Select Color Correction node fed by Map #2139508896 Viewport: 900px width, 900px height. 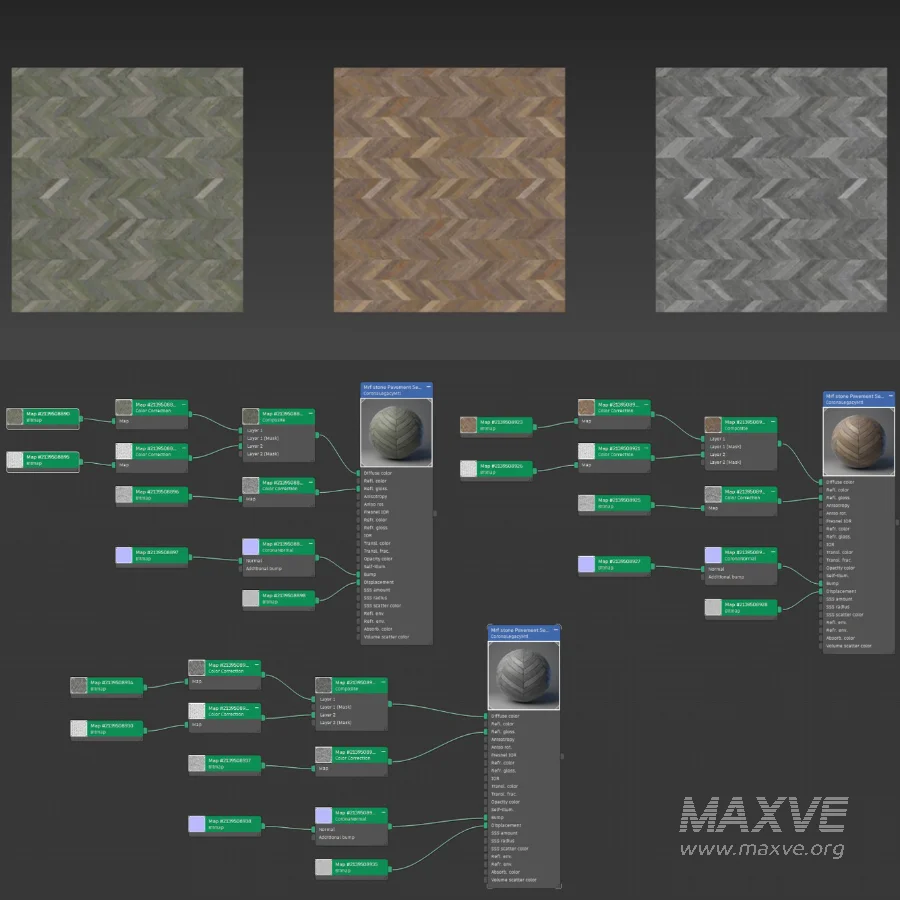click(278, 491)
